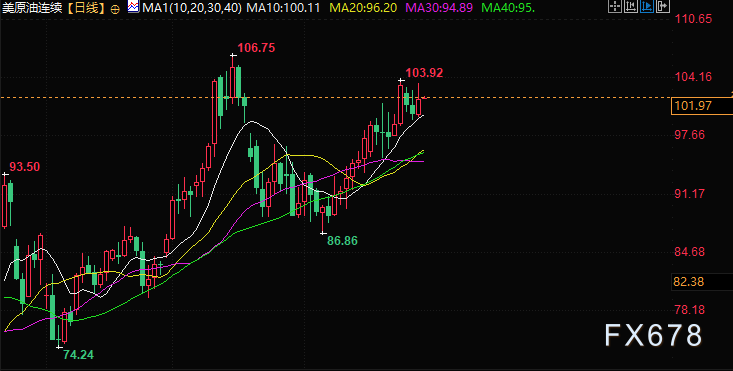Click the jump-to-chart-start axis icon
This screenshot has width=733, height=371.
coord(631,6)
